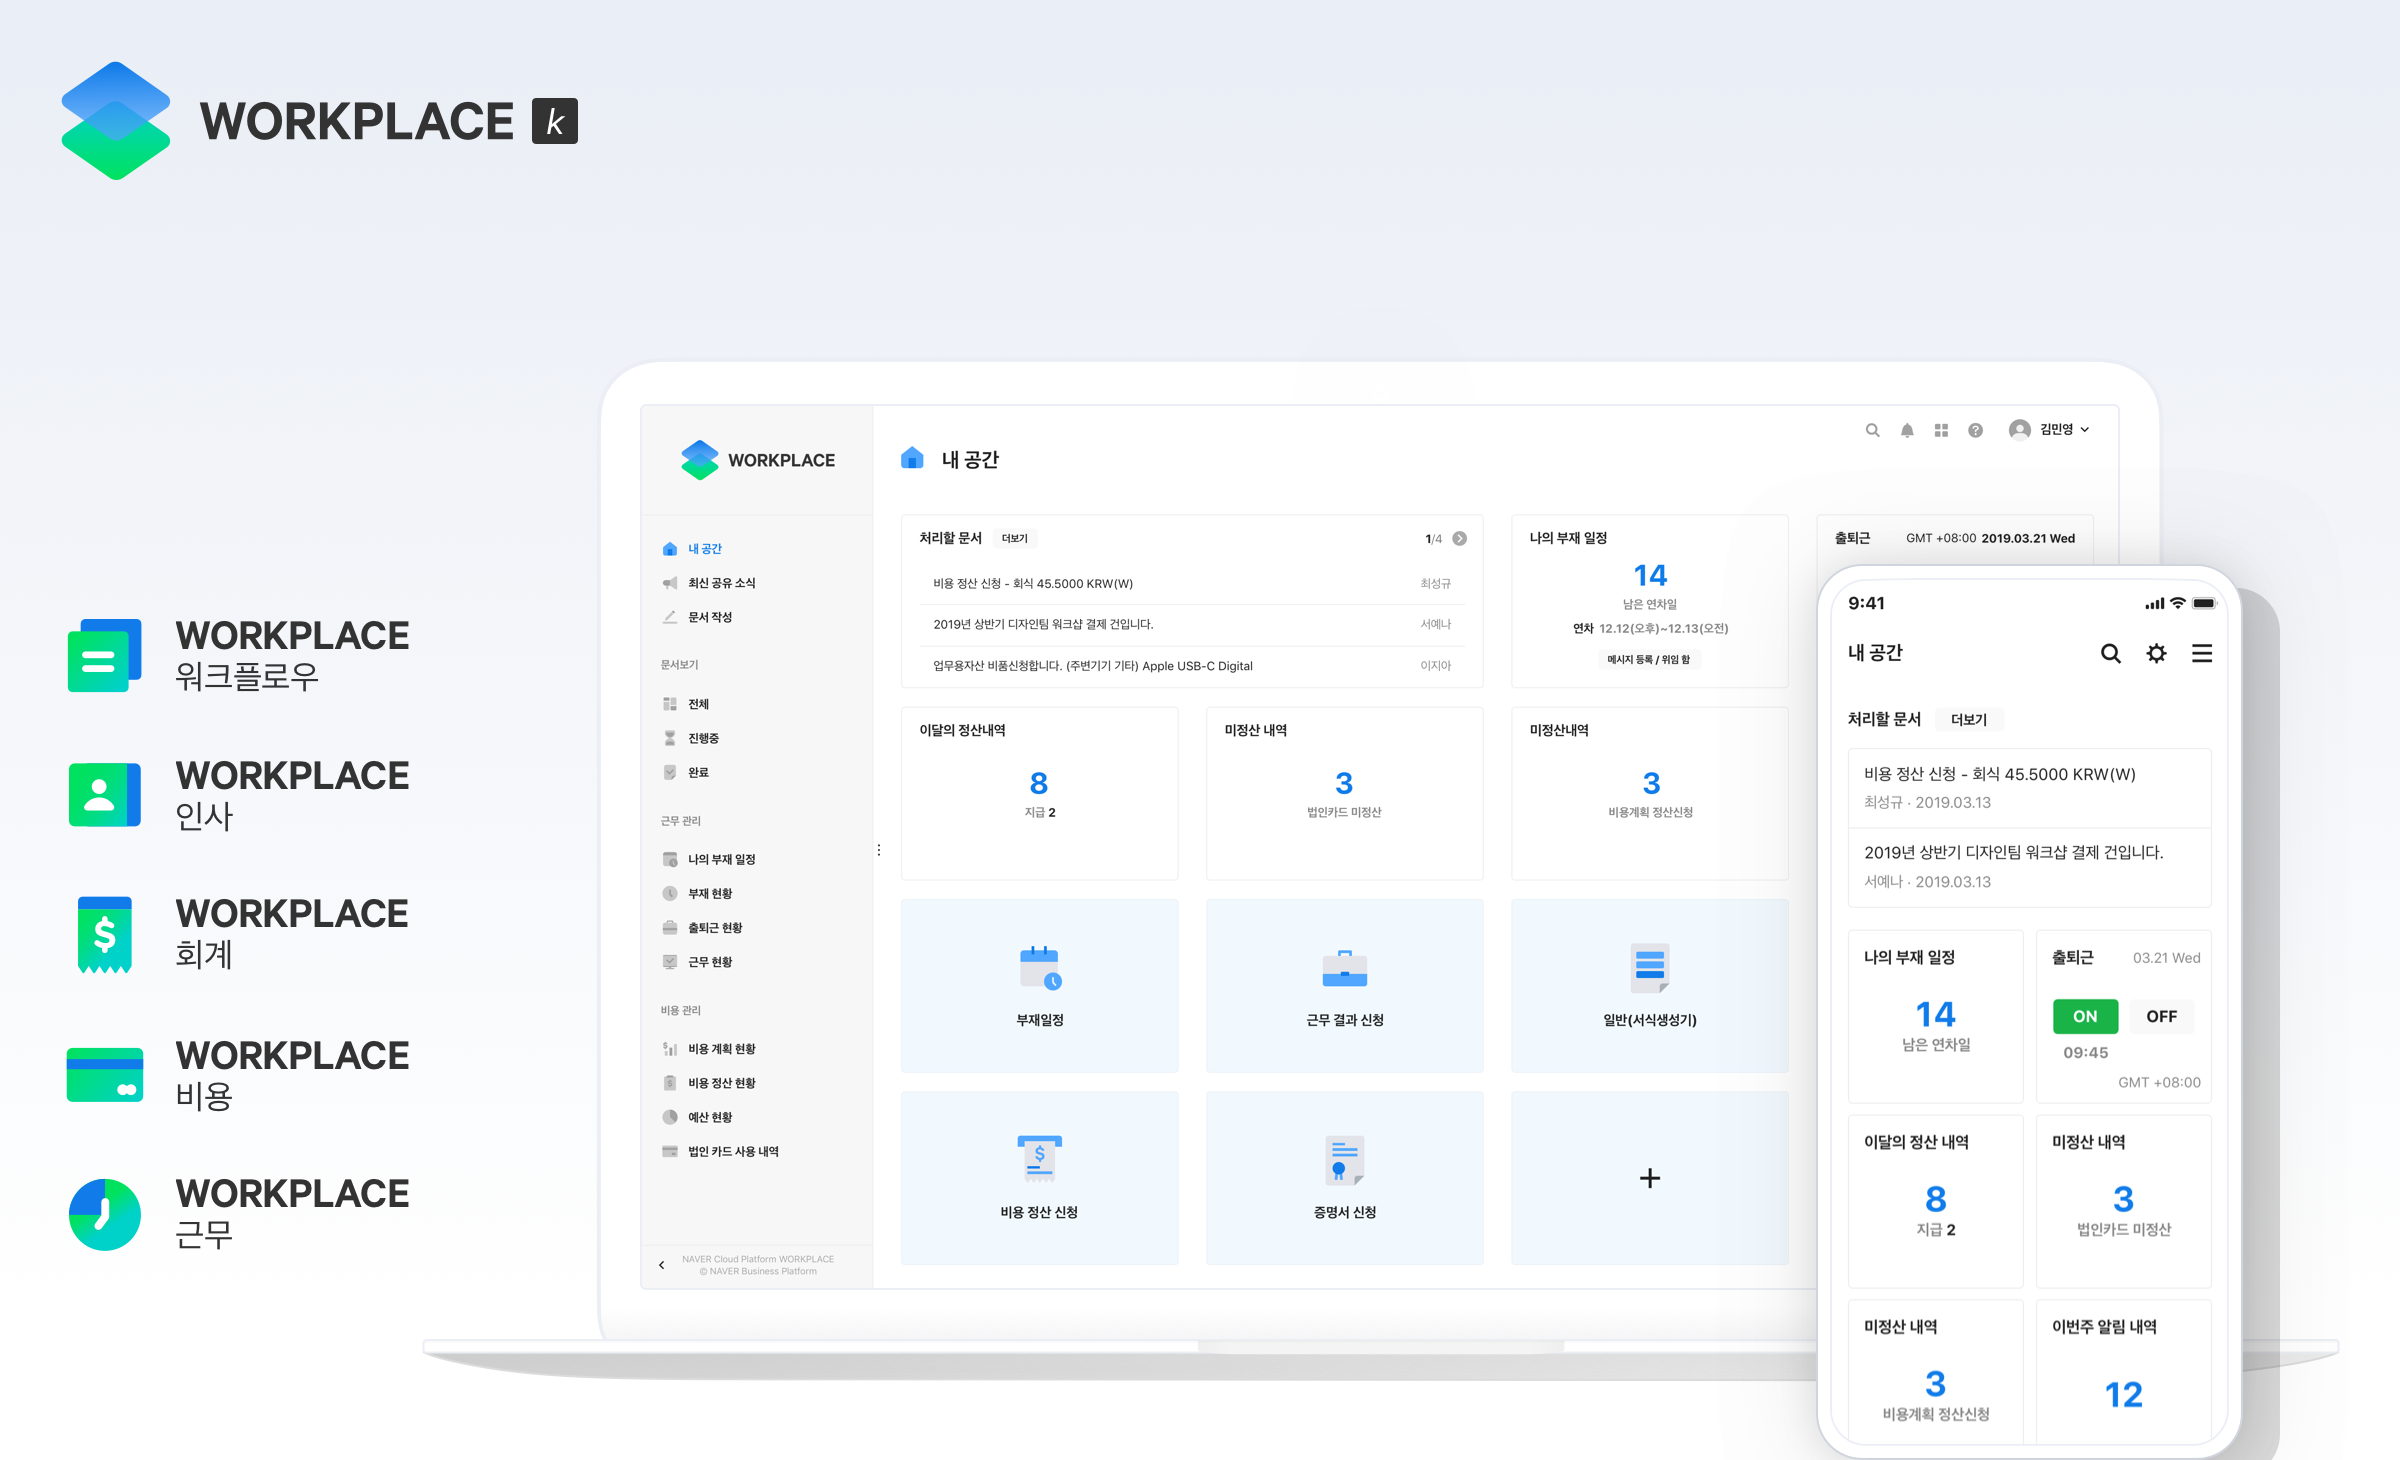This screenshot has height=1460, width=2400.
Task: Open the 이달의 정산내역 card on desktop
Action: coord(1039,793)
